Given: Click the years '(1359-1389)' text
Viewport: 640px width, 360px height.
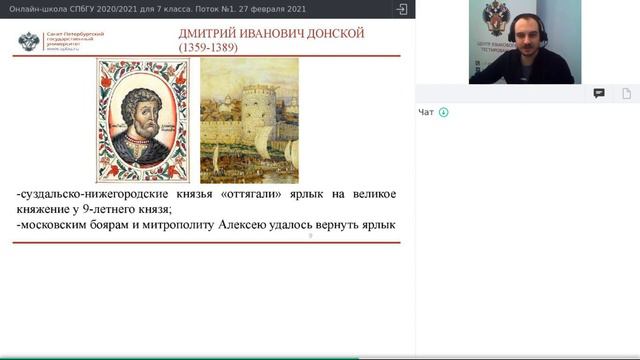Looking at the screenshot, I should pos(208,47).
